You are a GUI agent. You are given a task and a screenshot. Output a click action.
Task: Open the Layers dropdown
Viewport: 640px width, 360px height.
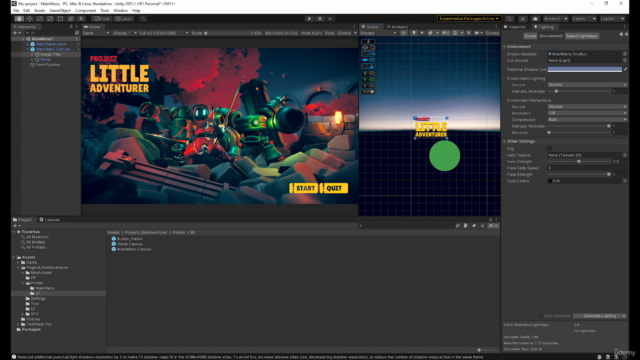point(584,19)
